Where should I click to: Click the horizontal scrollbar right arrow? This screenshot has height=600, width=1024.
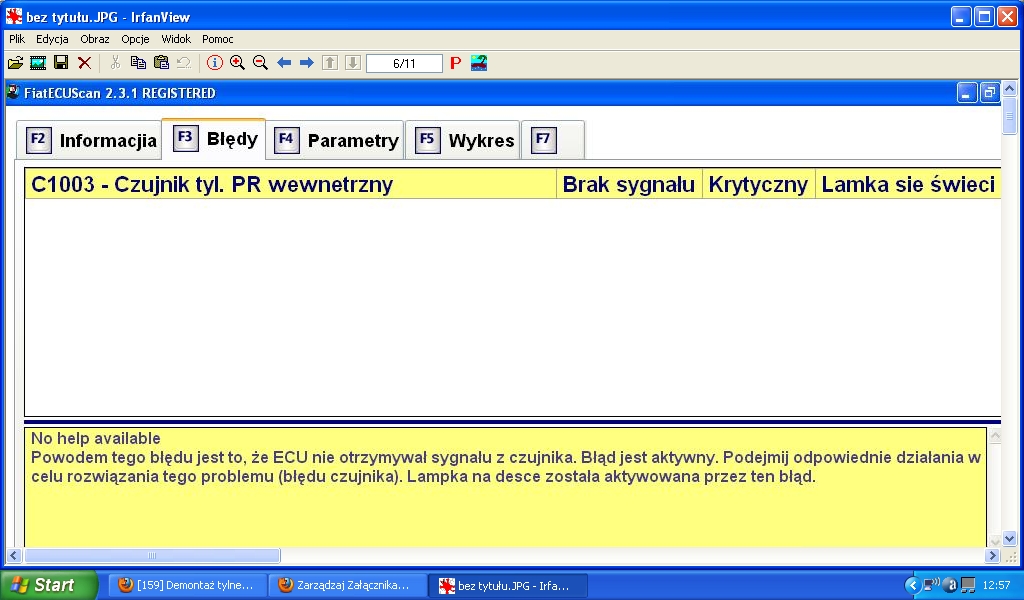[x=993, y=556]
